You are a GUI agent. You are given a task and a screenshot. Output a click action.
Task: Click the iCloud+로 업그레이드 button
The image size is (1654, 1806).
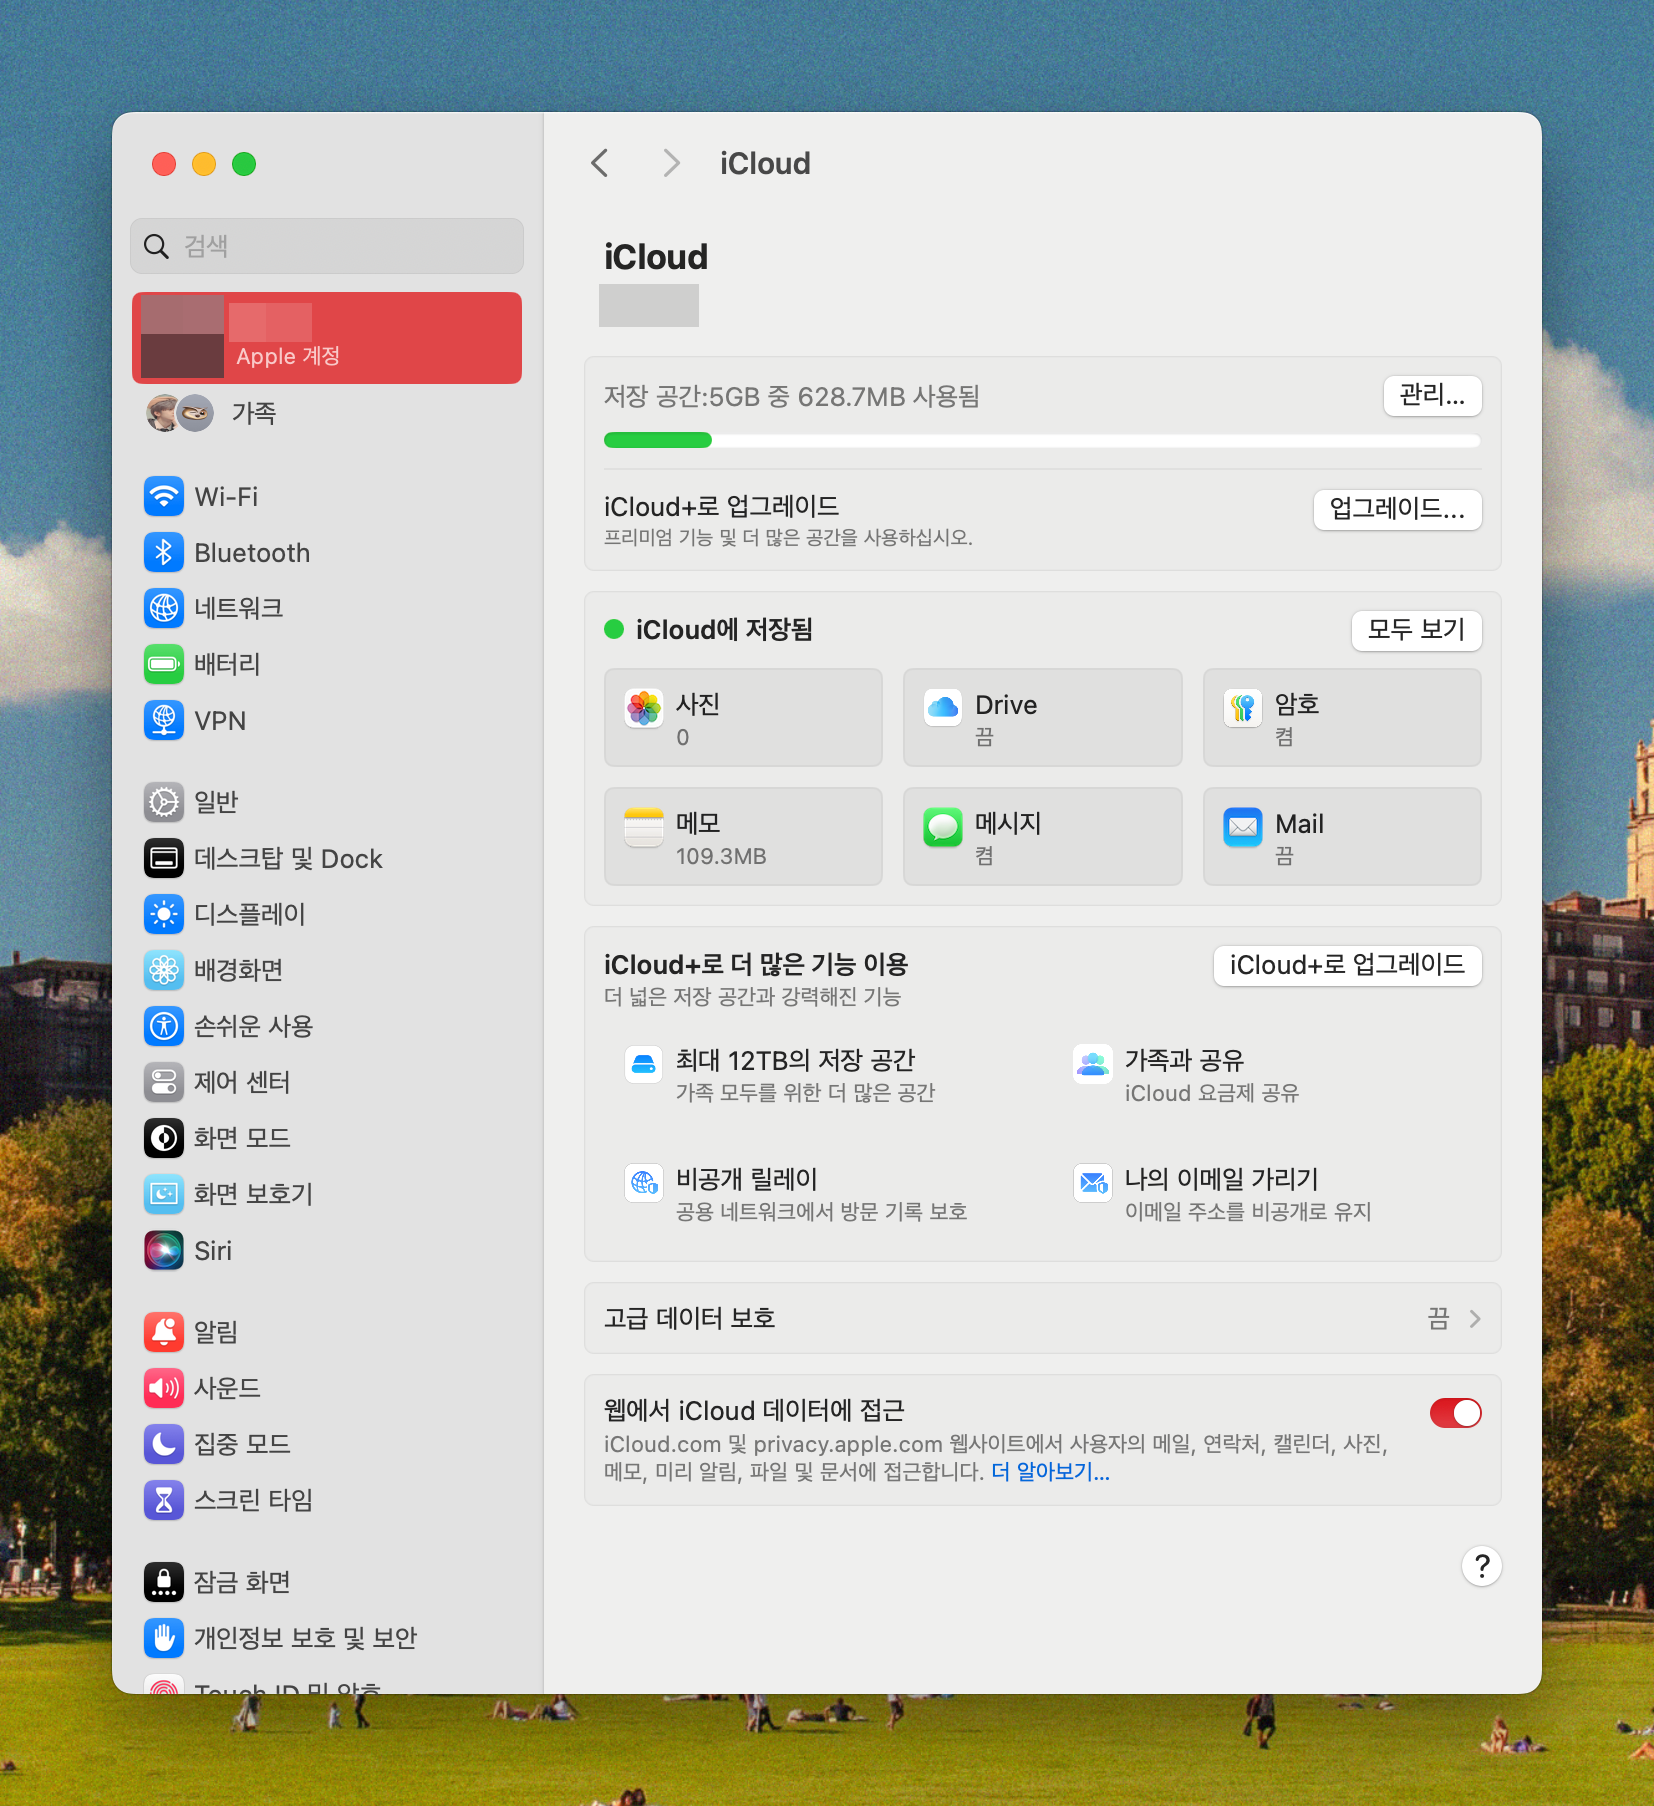click(x=1347, y=966)
